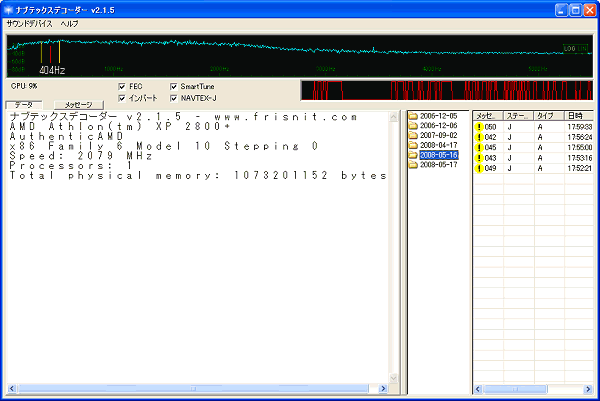Click the 'AuthenticAMD' text line
This screenshot has width=600, height=401.
(x=66, y=136)
